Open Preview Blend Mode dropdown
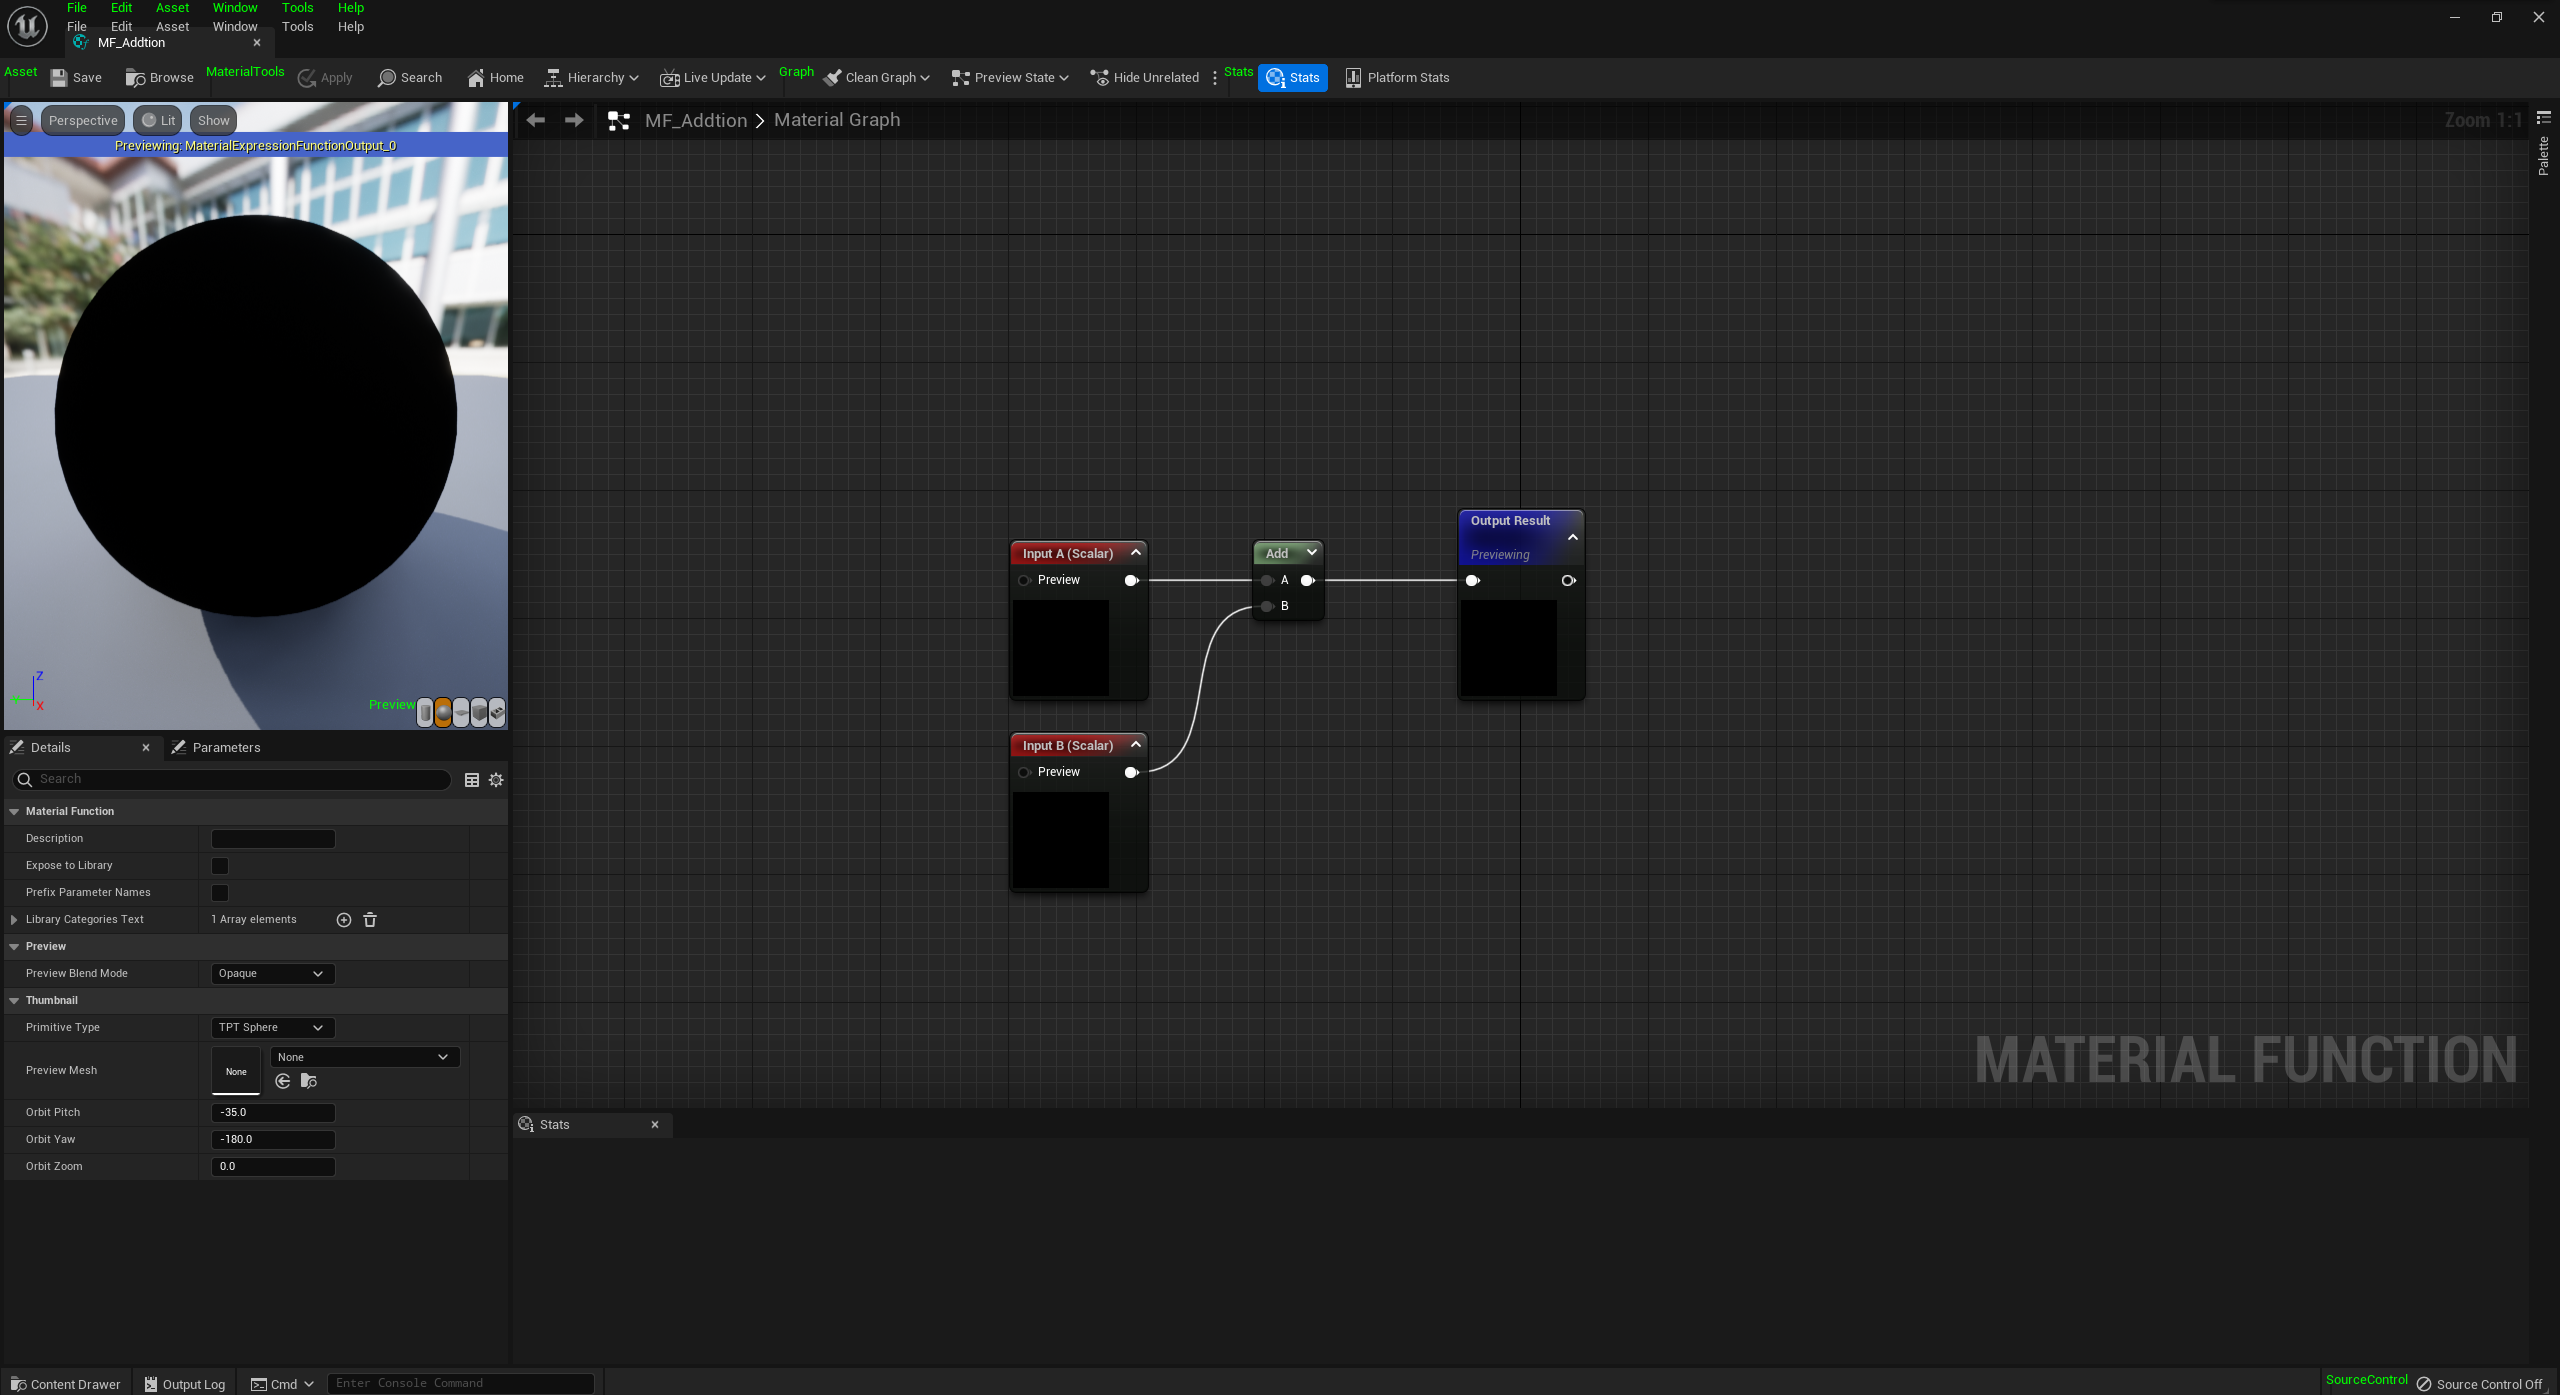The width and height of the screenshot is (2560, 1395). click(272, 974)
